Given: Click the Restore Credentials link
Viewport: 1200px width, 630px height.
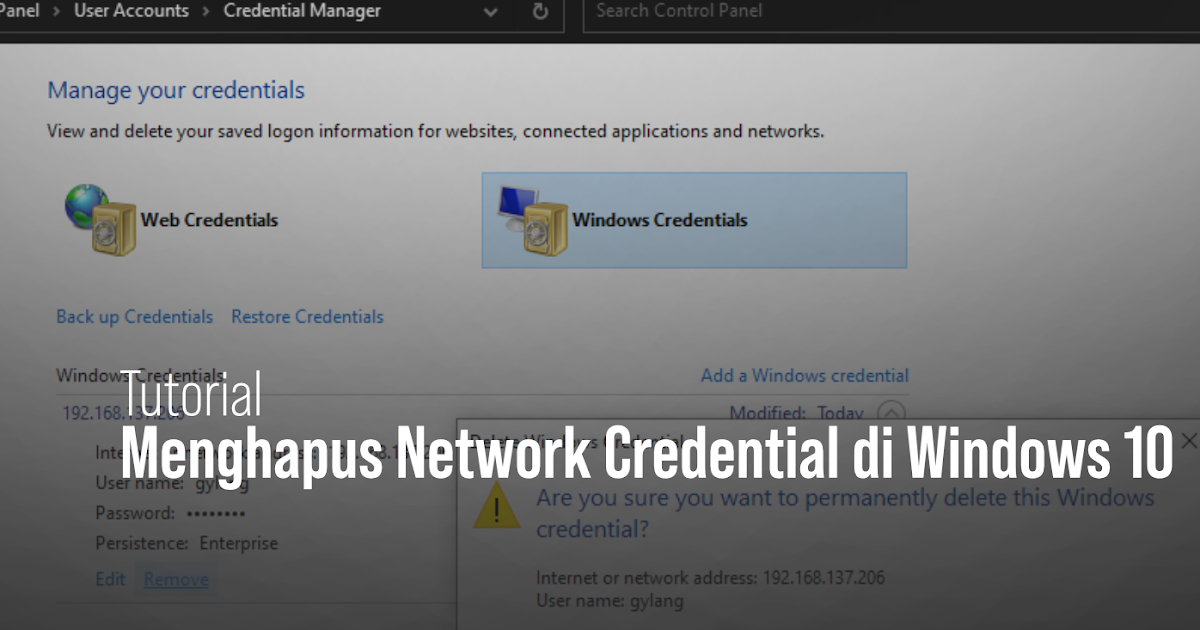Looking at the screenshot, I should click(x=307, y=316).
